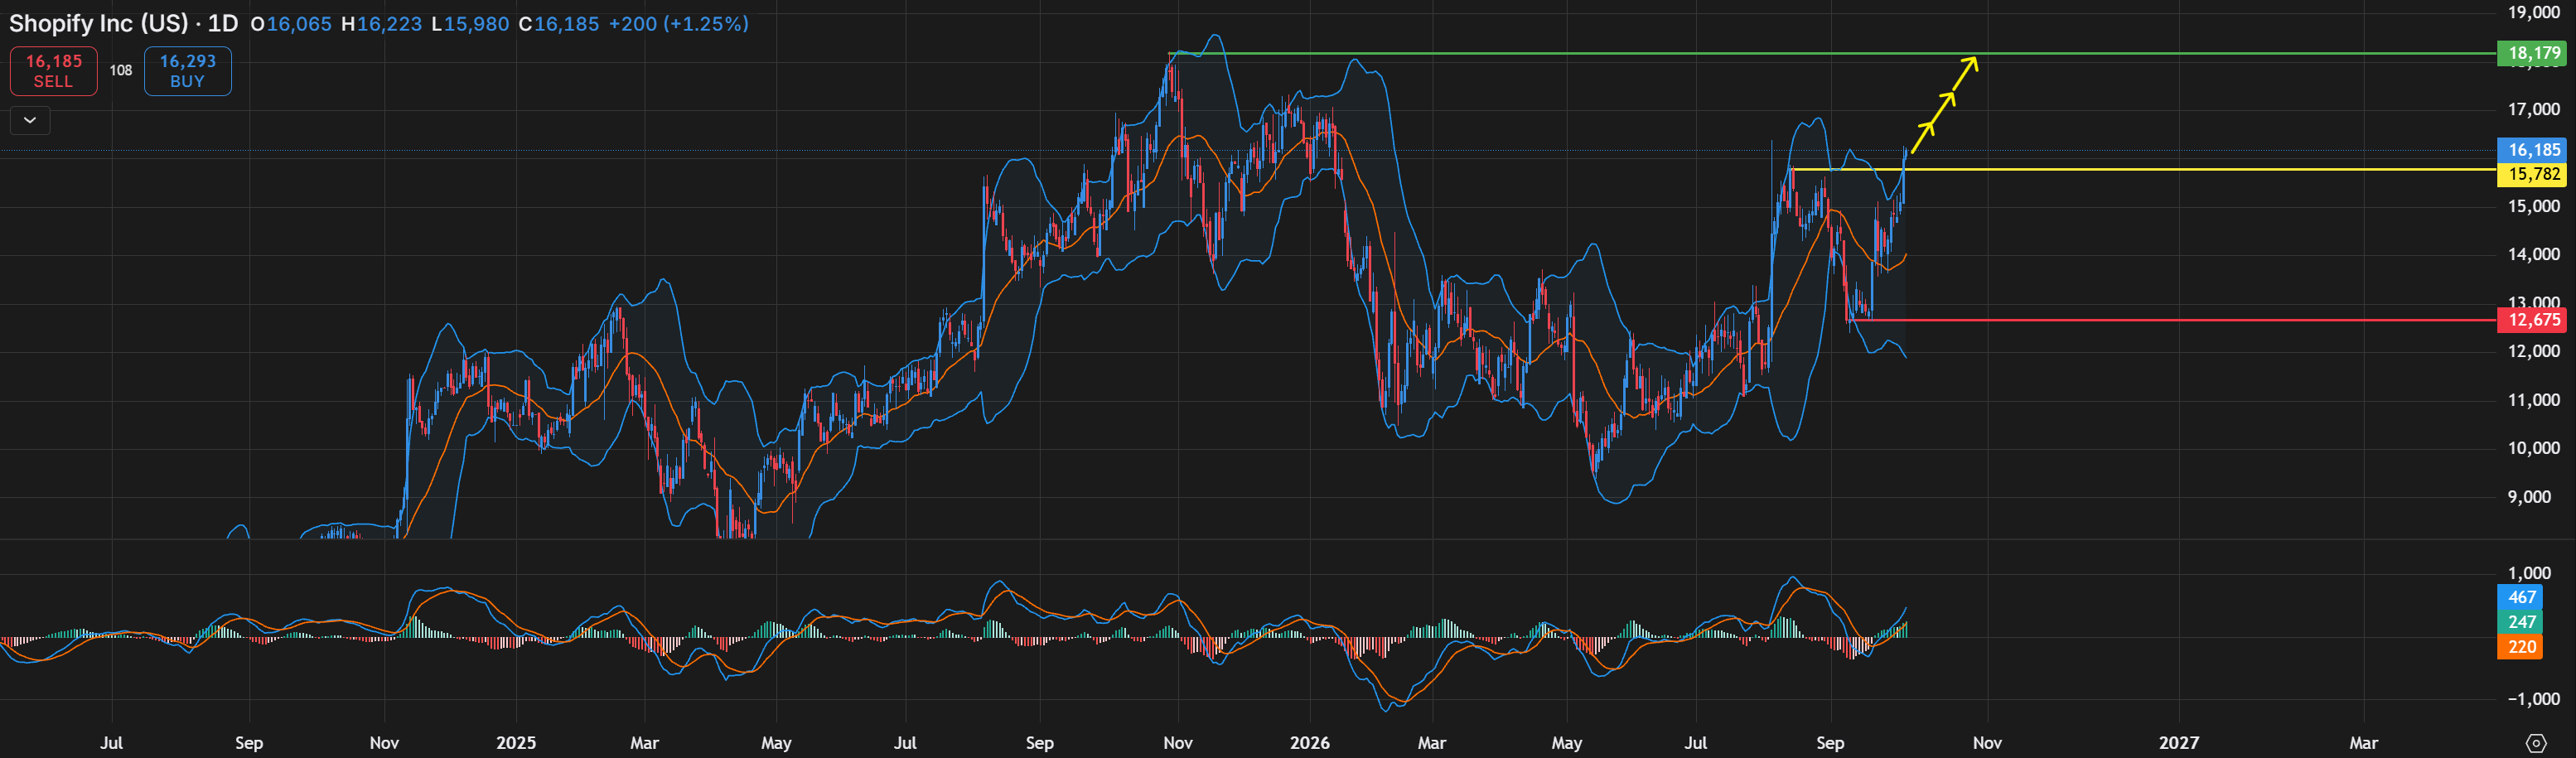The image size is (2576, 758).
Task: Click the 2026 label on time axis
Action: tap(1310, 743)
